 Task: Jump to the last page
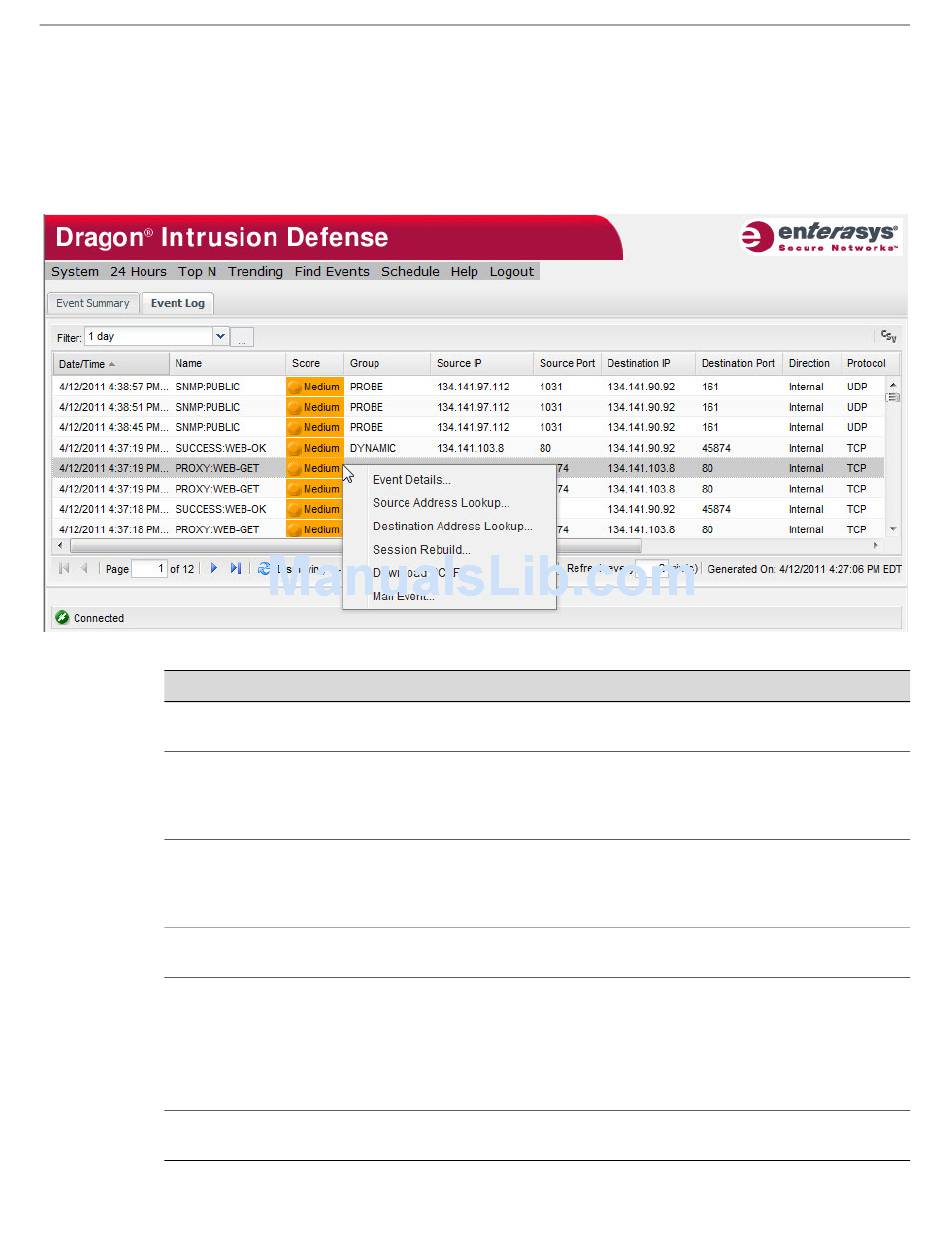[236, 568]
